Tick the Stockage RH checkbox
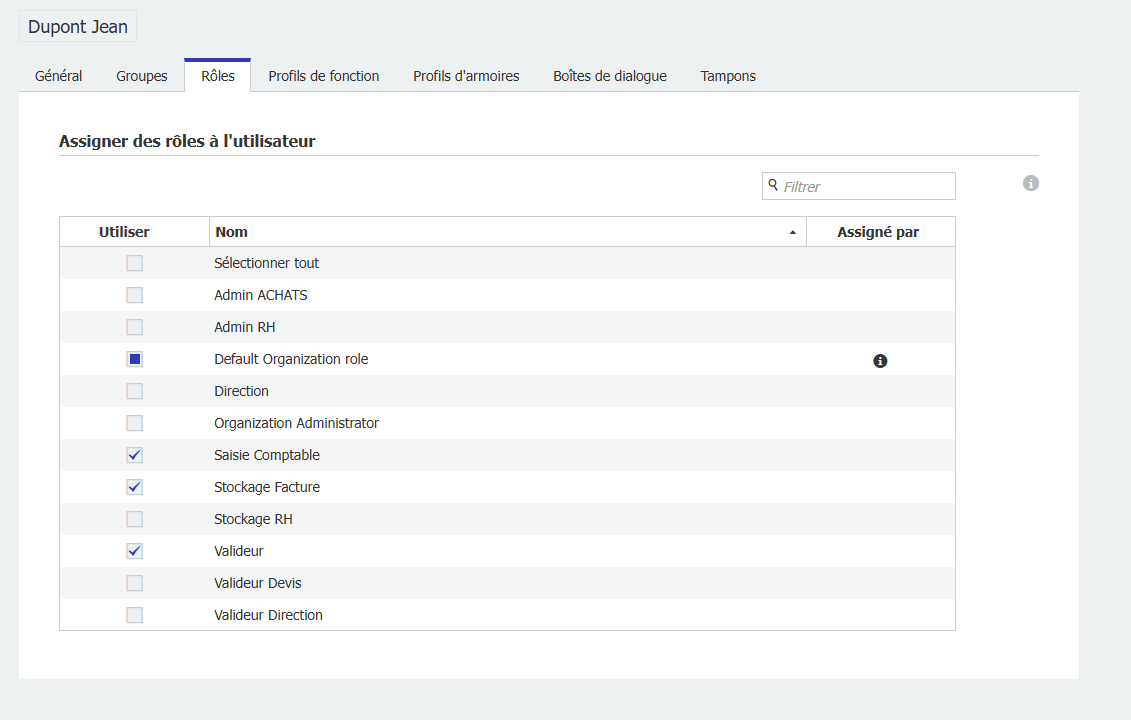The width and height of the screenshot is (1131, 720). click(135, 519)
